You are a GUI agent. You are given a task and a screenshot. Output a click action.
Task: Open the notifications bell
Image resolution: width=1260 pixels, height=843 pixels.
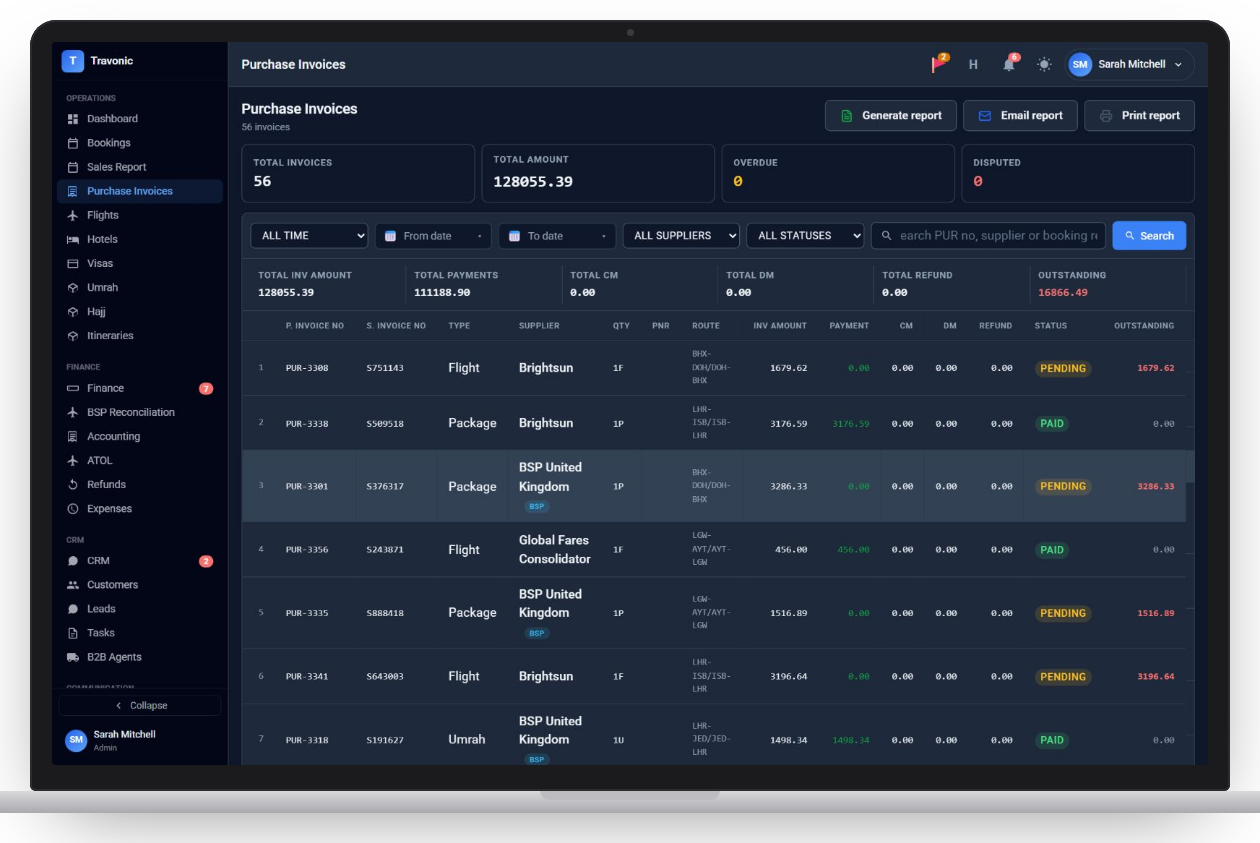(x=1009, y=64)
